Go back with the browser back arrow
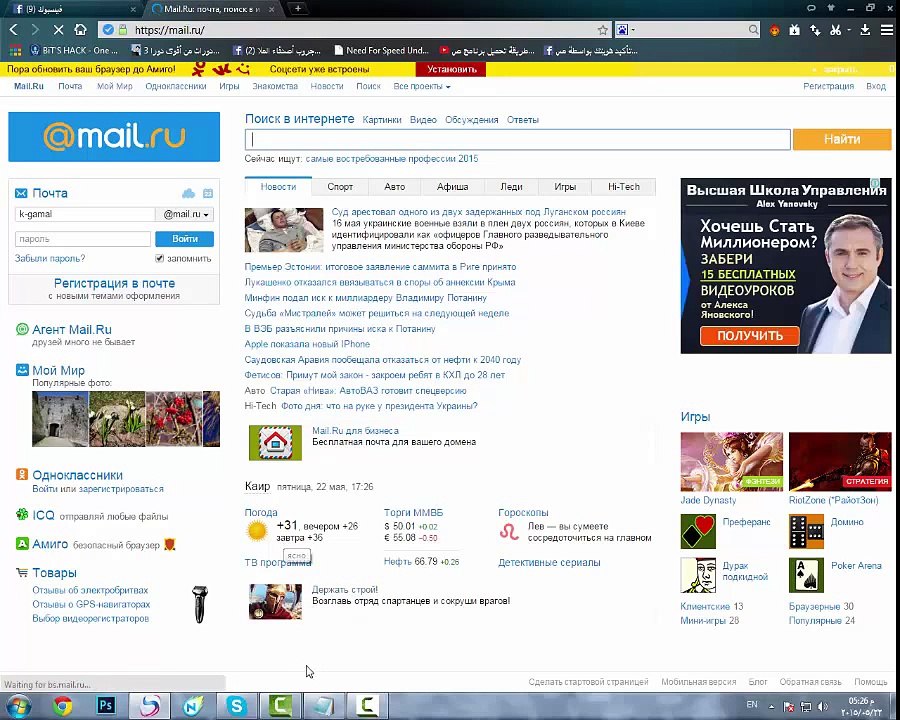900x720 pixels. point(14,30)
